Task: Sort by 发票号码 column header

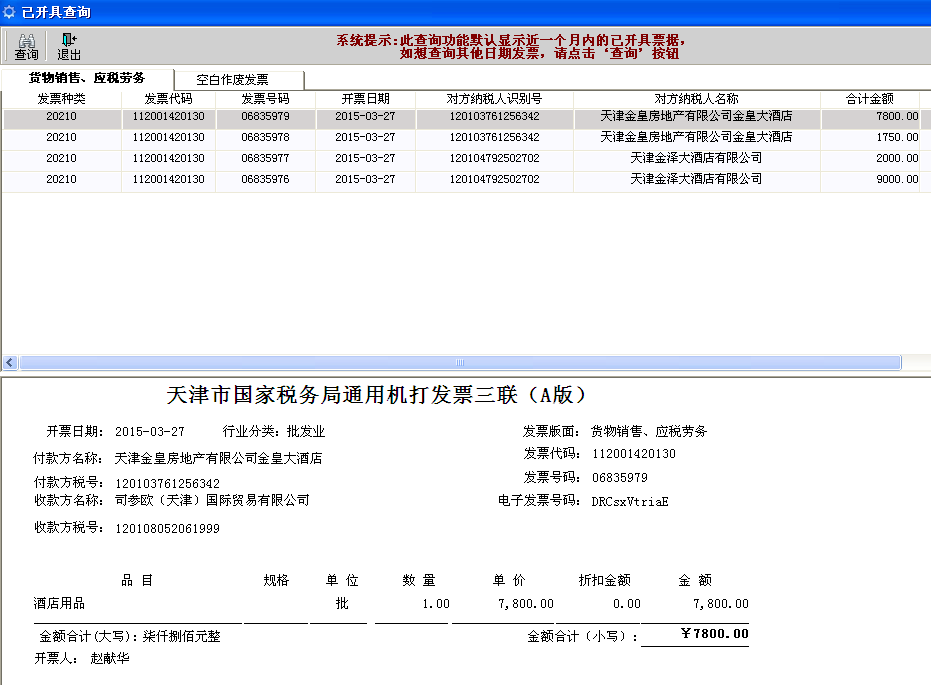Action: (x=265, y=99)
